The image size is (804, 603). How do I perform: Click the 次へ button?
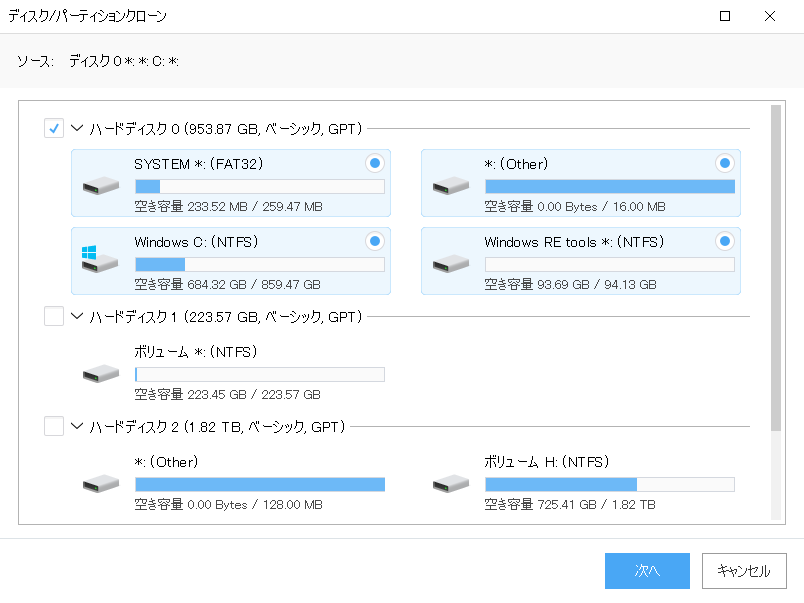[x=647, y=571]
